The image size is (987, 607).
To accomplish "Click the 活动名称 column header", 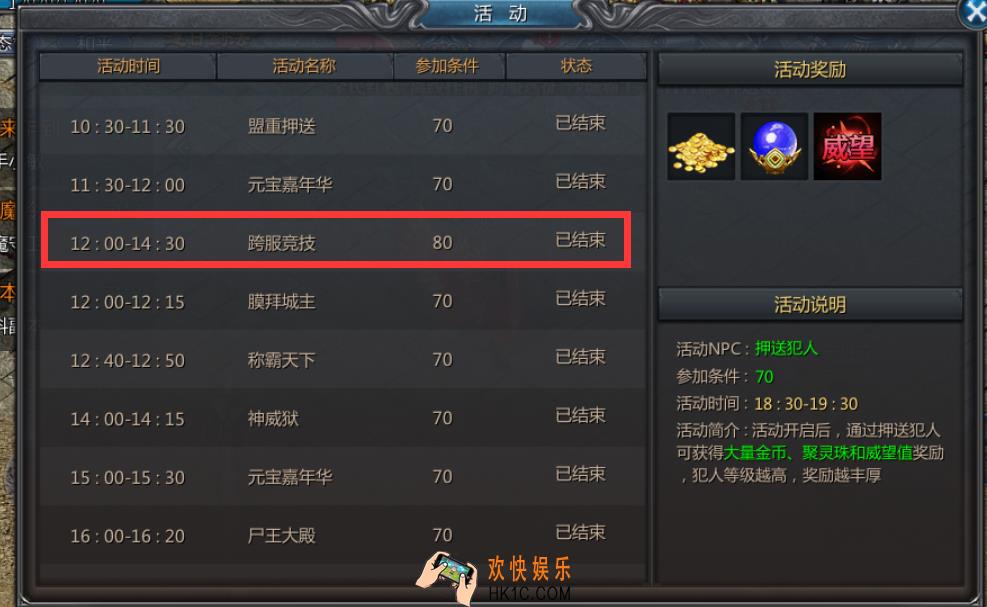I will (305, 66).
